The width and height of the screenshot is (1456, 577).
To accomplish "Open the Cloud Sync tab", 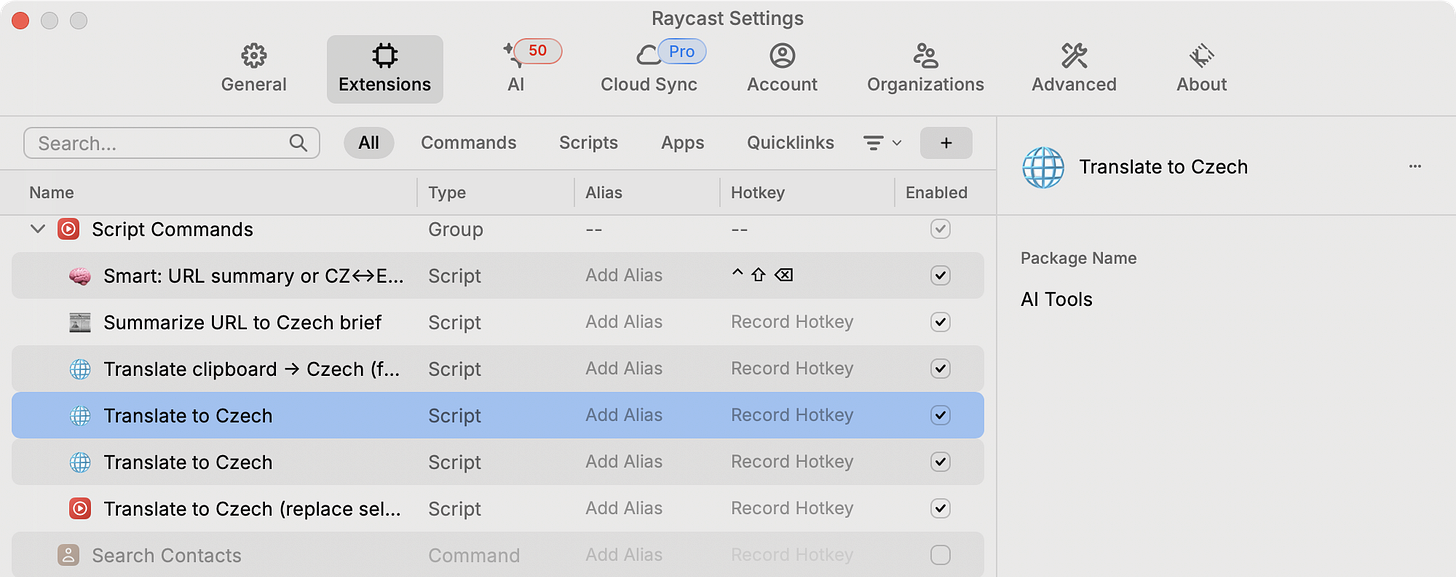I will coord(649,69).
